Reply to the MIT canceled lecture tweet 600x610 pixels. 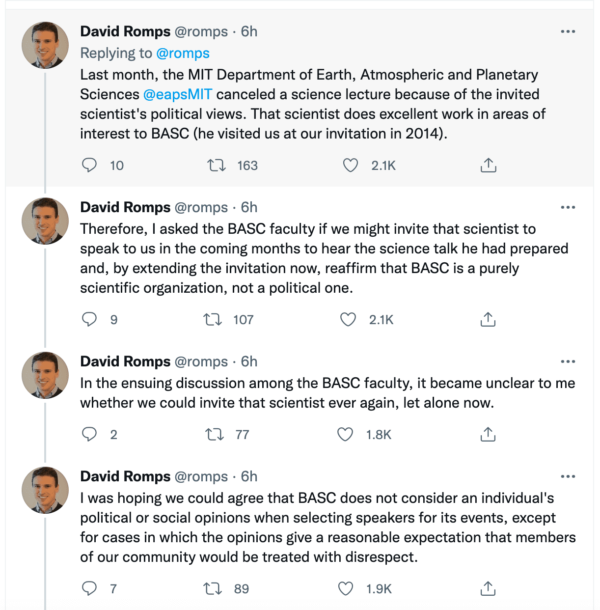(87, 165)
